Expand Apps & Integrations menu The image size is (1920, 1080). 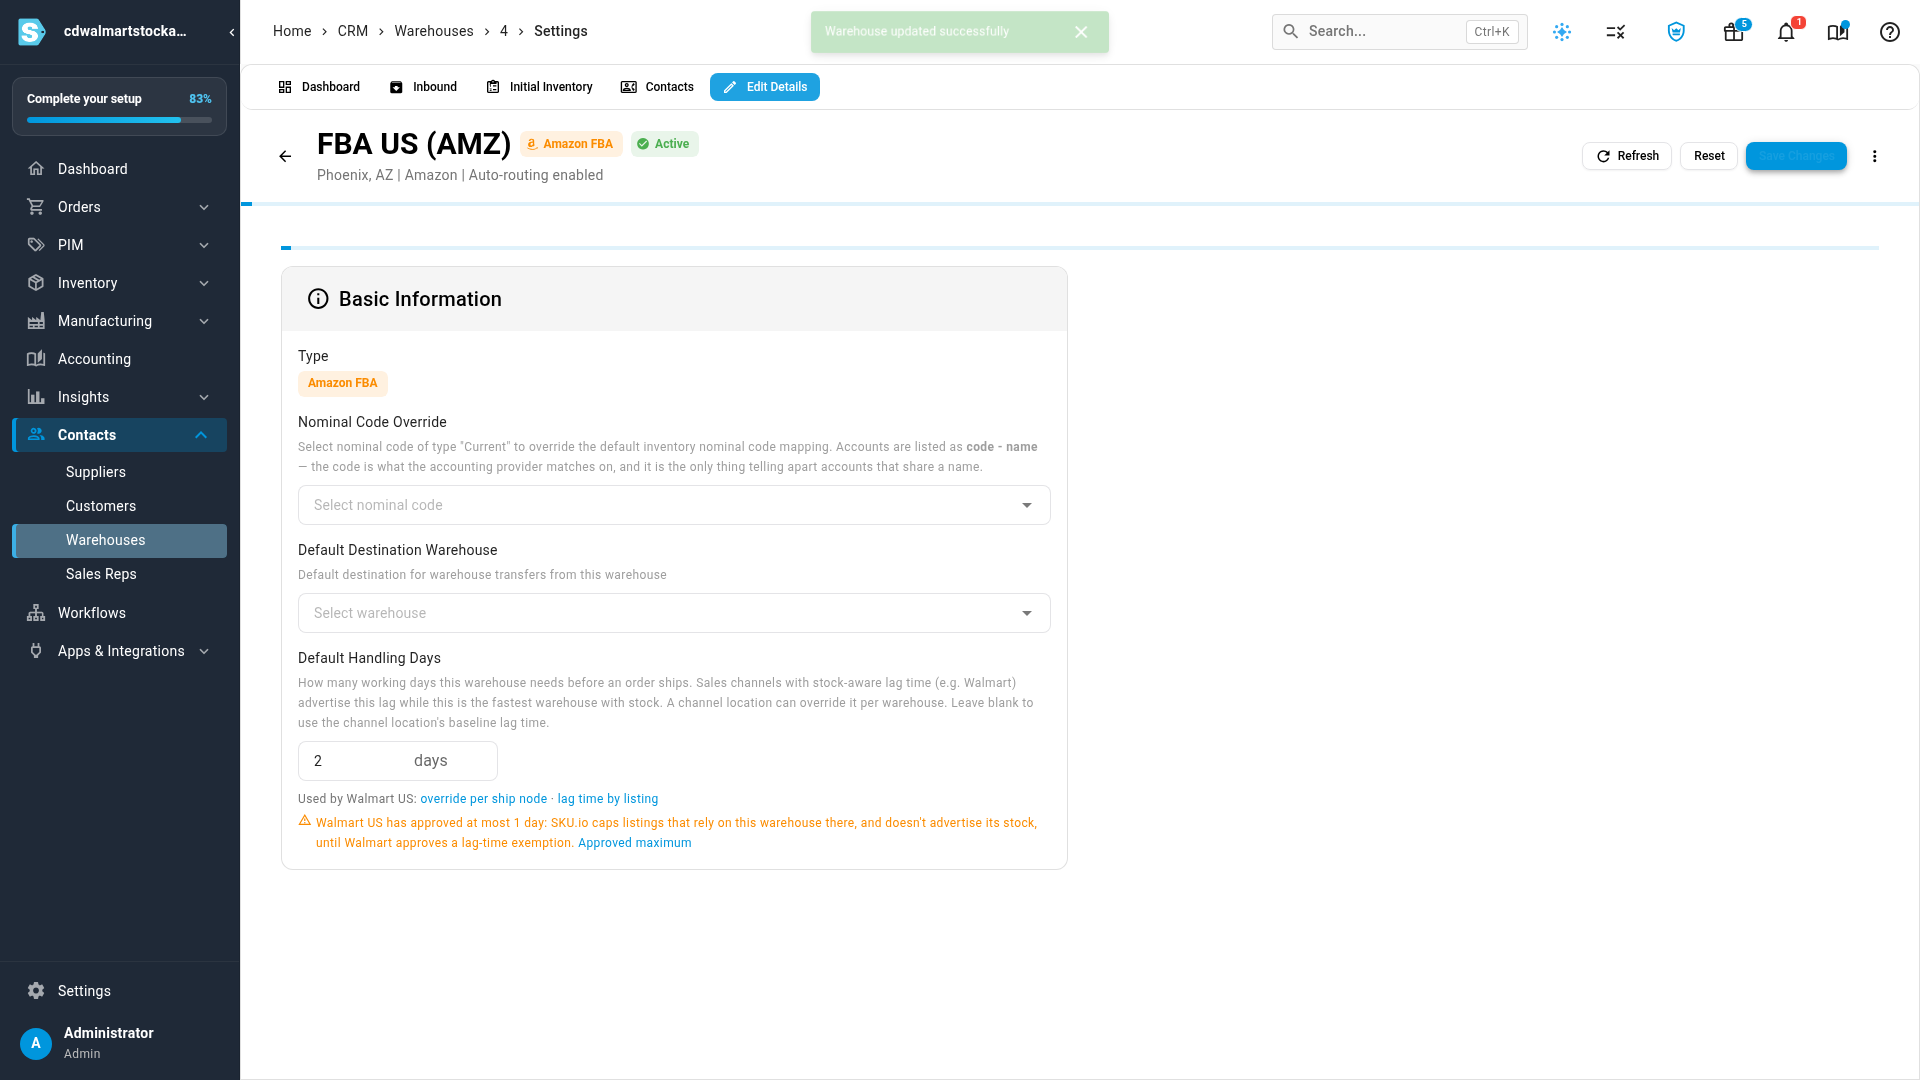pos(120,651)
